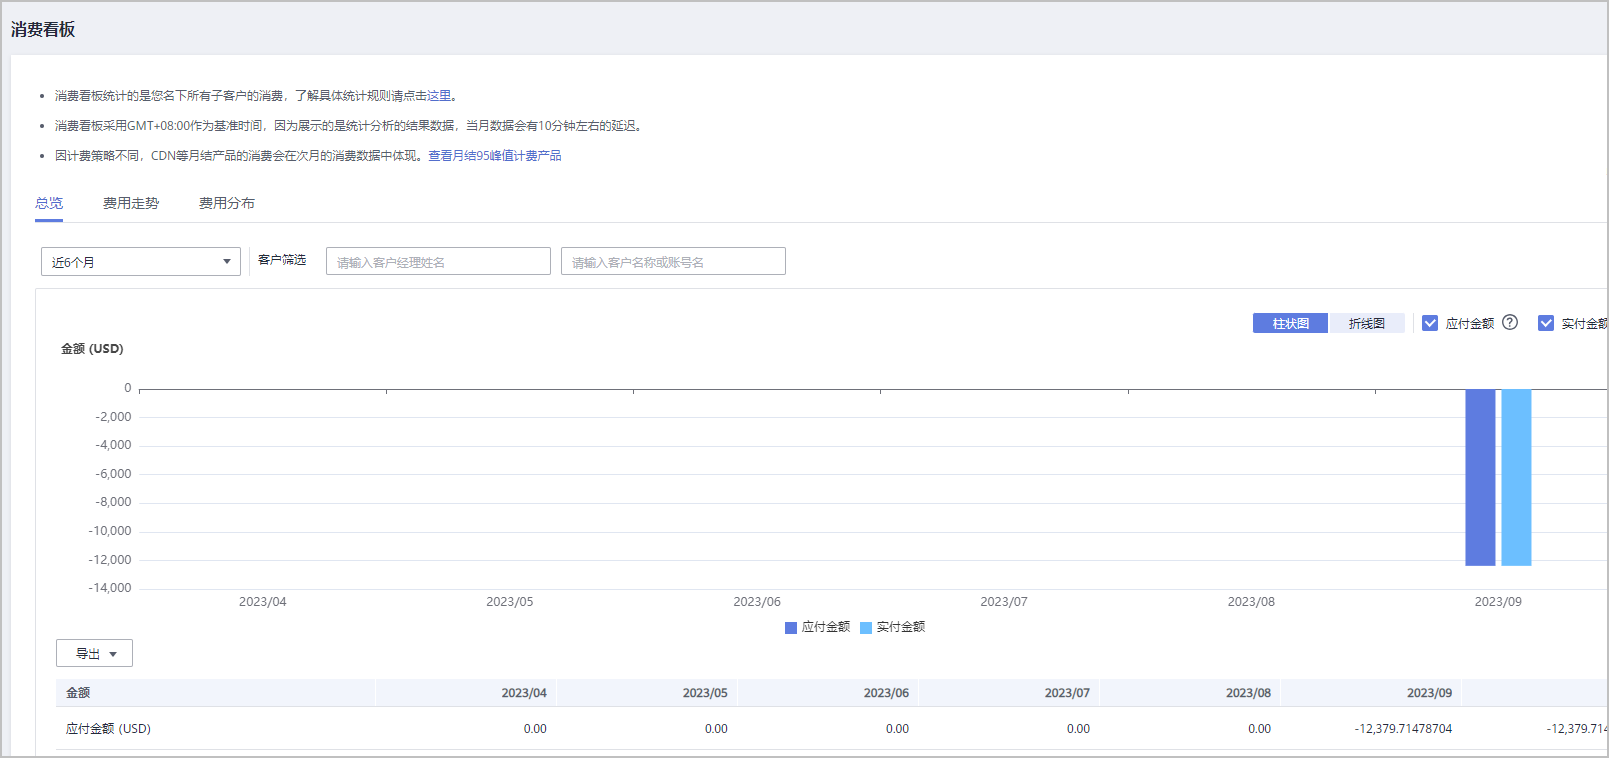The height and width of the screenshot is (758, 1609).
Task: Switch the chart to 折线图 view
Action: [x=1366, y=323]
